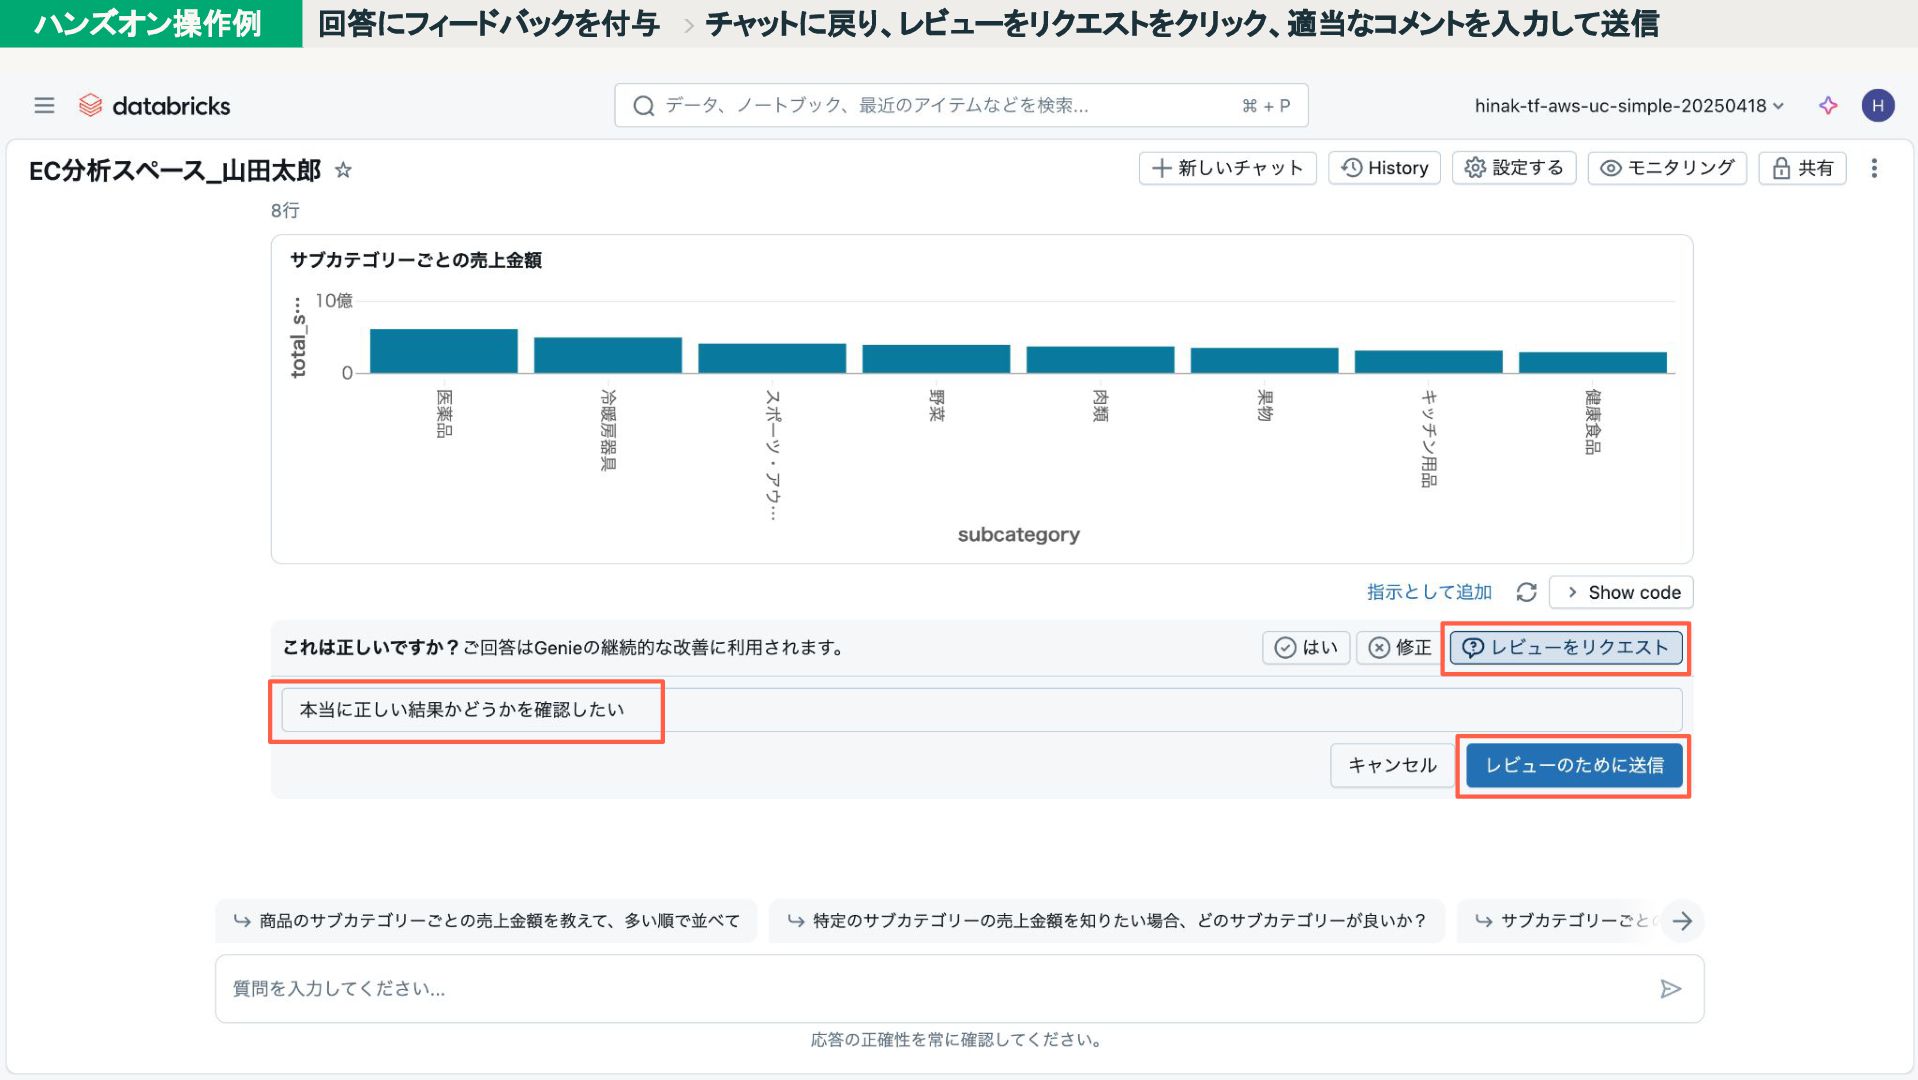
Task: Open the user avatar H menu
Action: pyautogui.click(x=1877, y=105)
